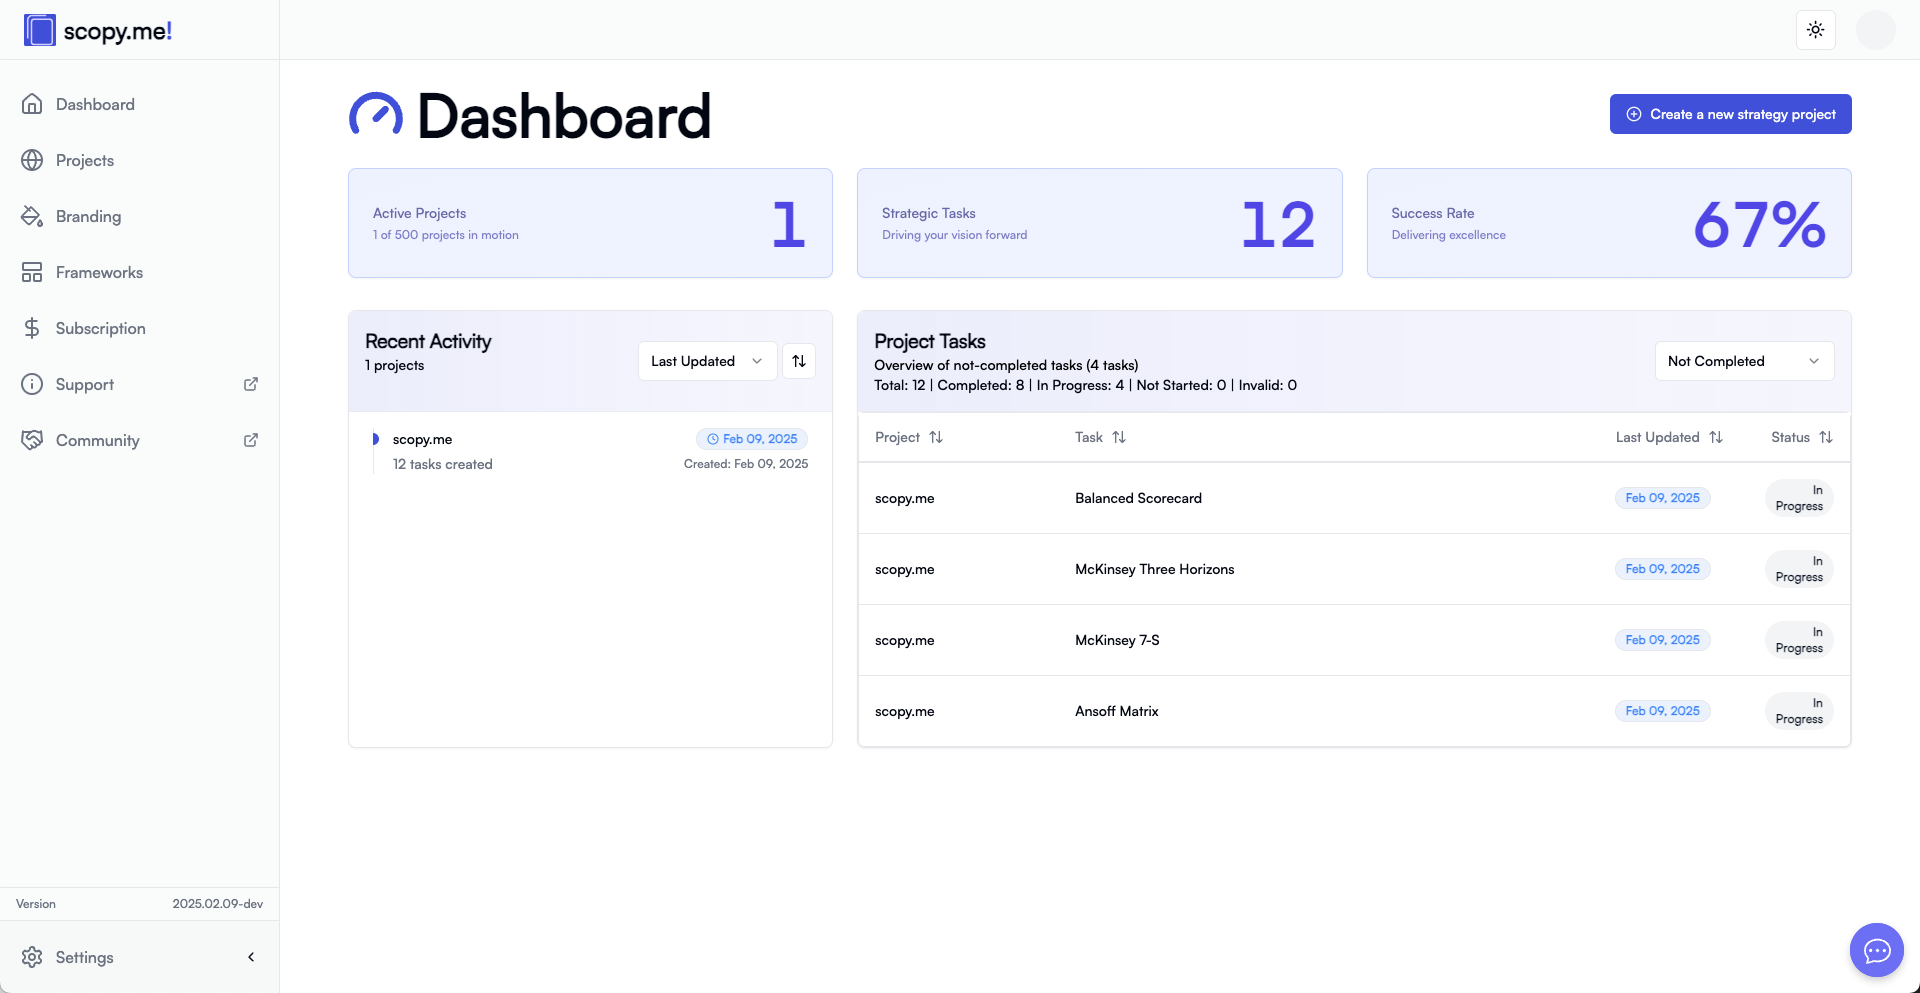
Task: Sort tasks by Last Updated column
Action: (1715, 437)
